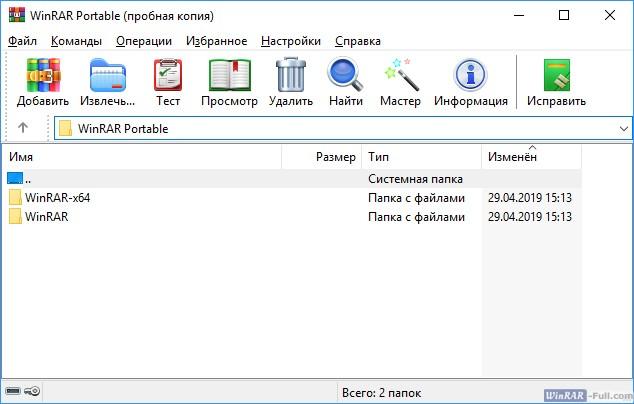Click Папка с файлами in WinRAR-x64 row

(416, 198)
